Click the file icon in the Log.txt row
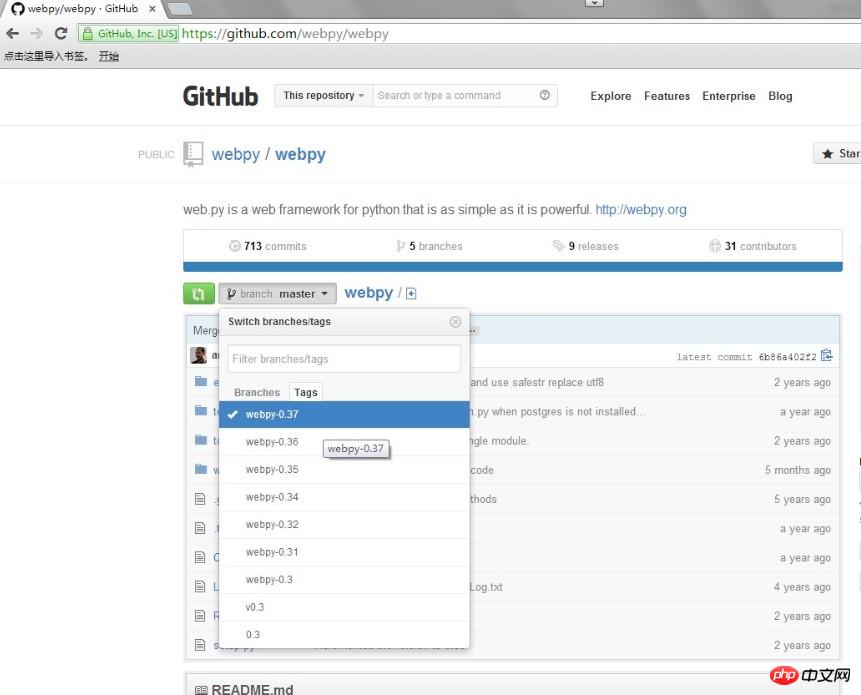The height and width of the screenshot is (695, 861). click(200, 587)
